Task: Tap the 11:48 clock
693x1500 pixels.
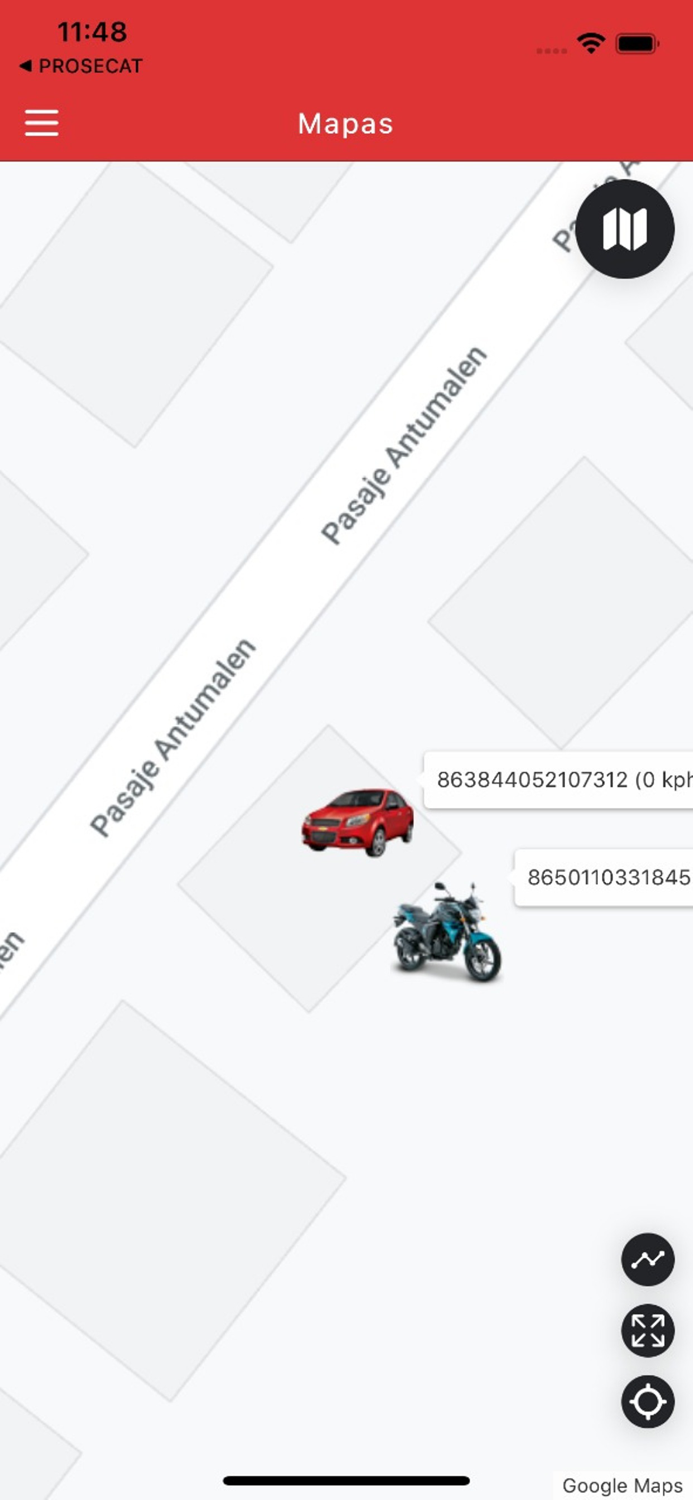Action: (92, 32)
